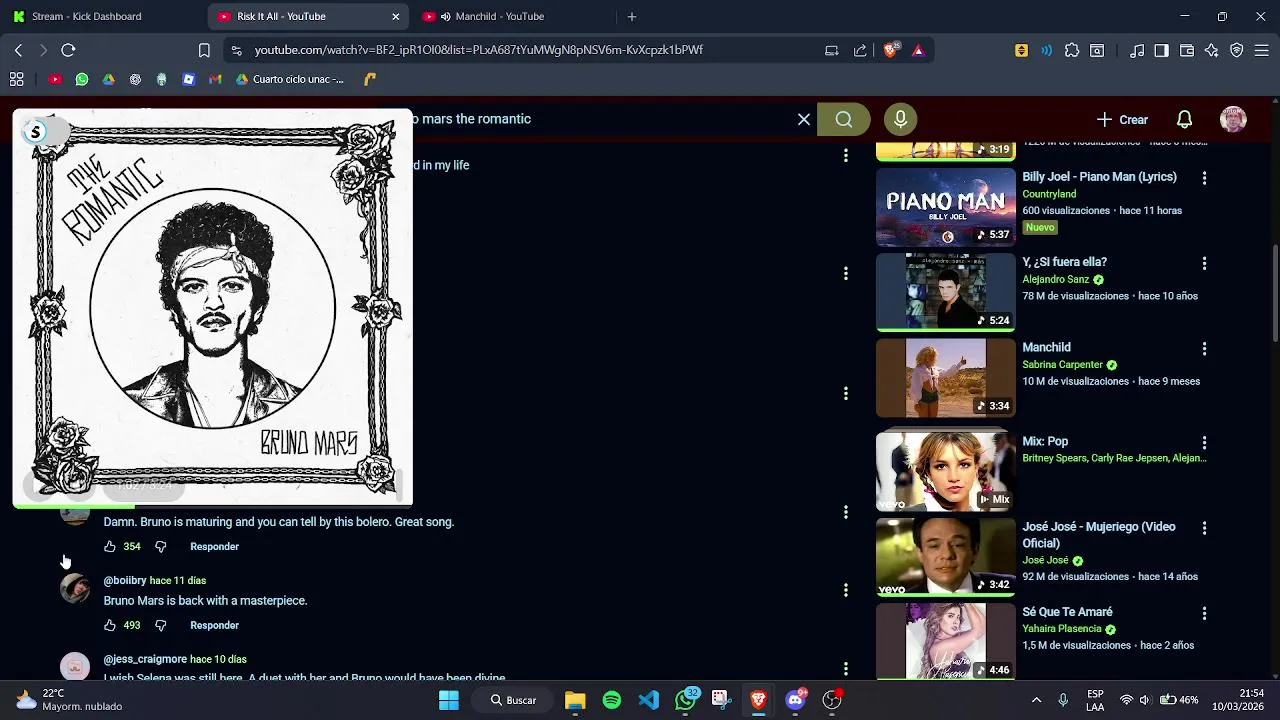Open options menu for bolero comment
This screenshot has height=720, width=1280.
pyautogui.click(x=846, y=512)
